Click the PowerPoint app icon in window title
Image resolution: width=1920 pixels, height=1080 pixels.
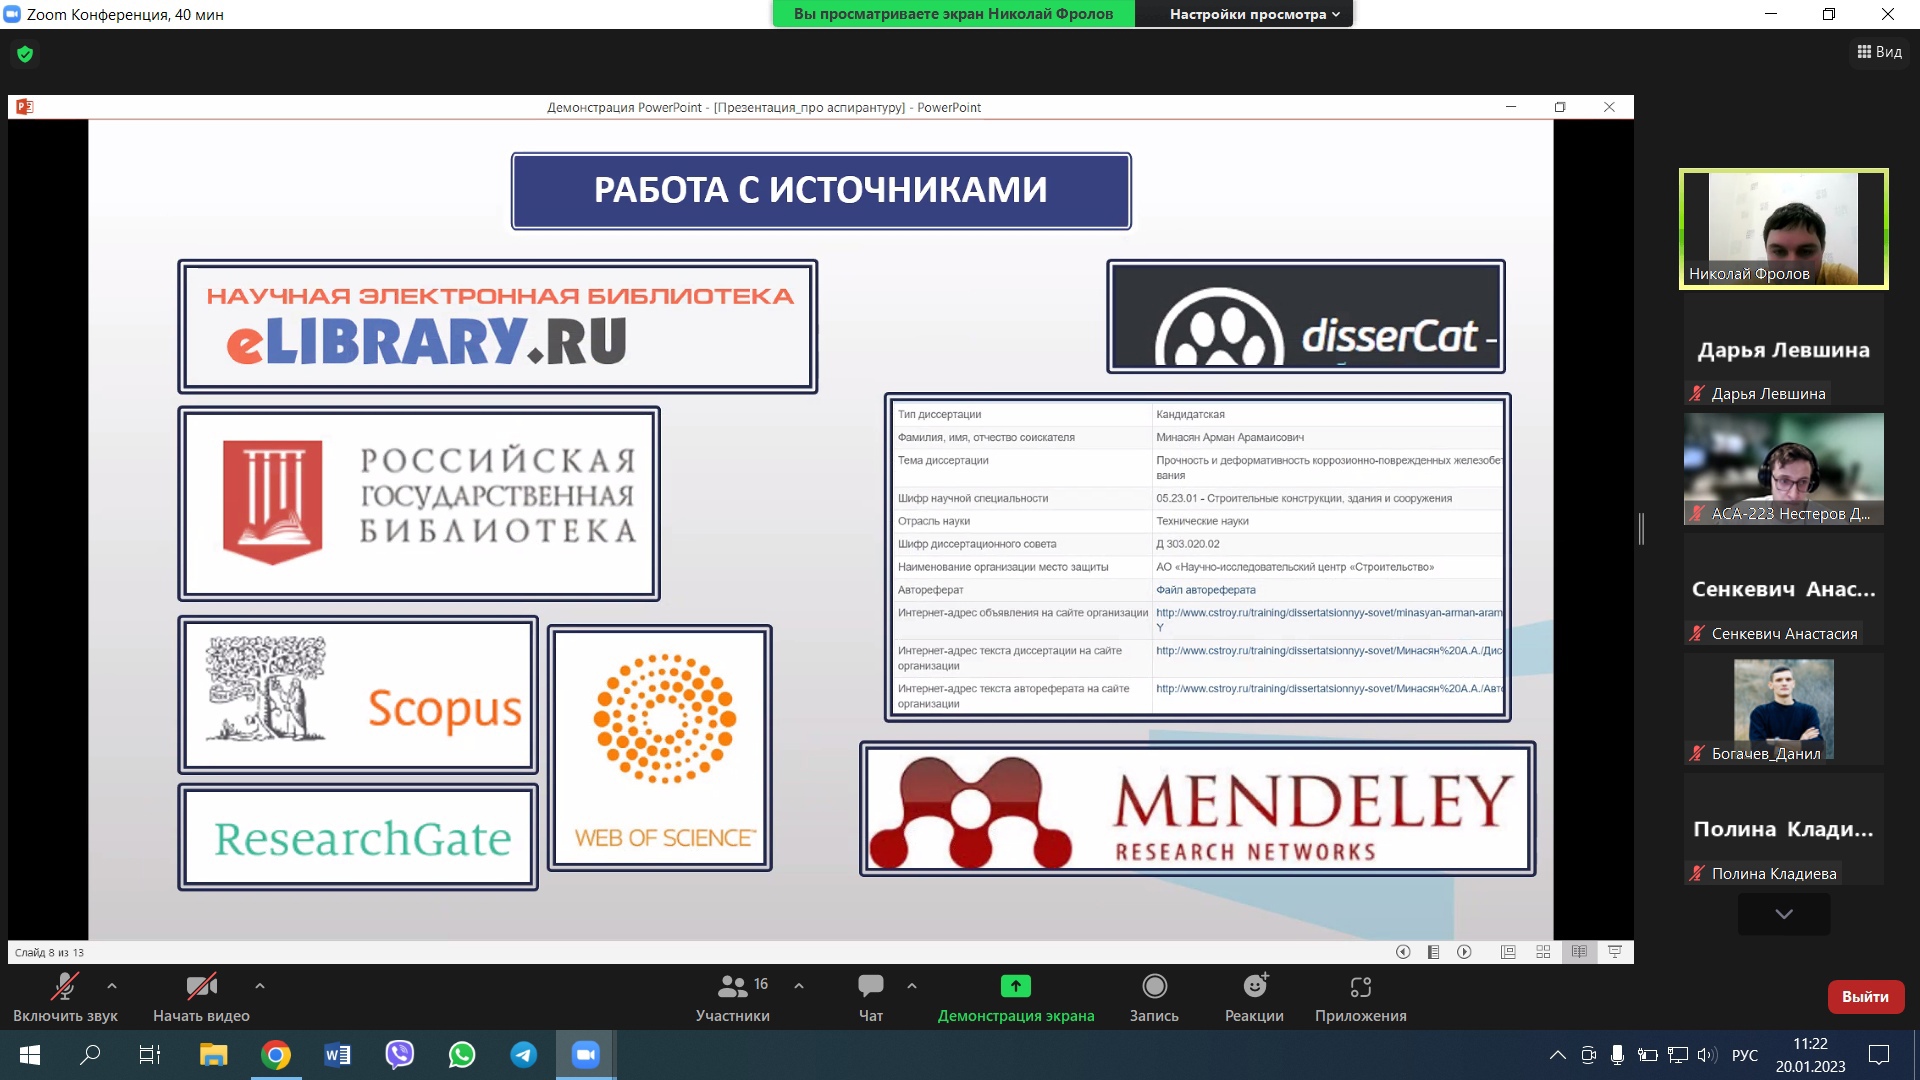[25, 107]
